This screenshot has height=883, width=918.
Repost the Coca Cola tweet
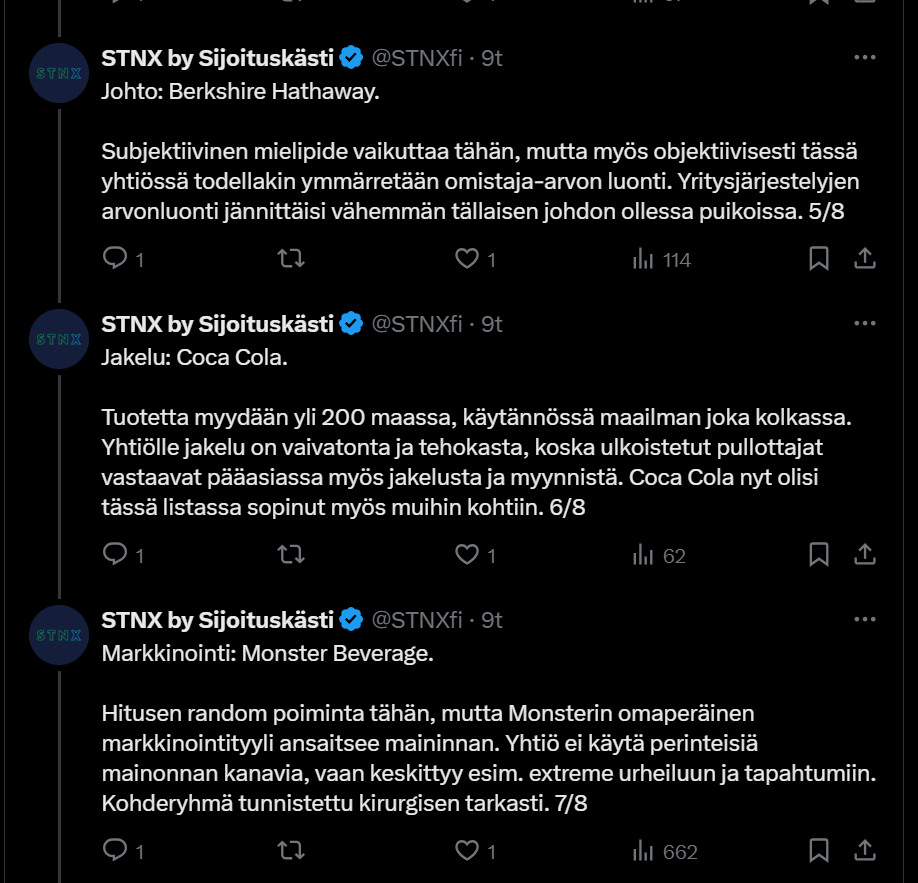coord(291,555)
